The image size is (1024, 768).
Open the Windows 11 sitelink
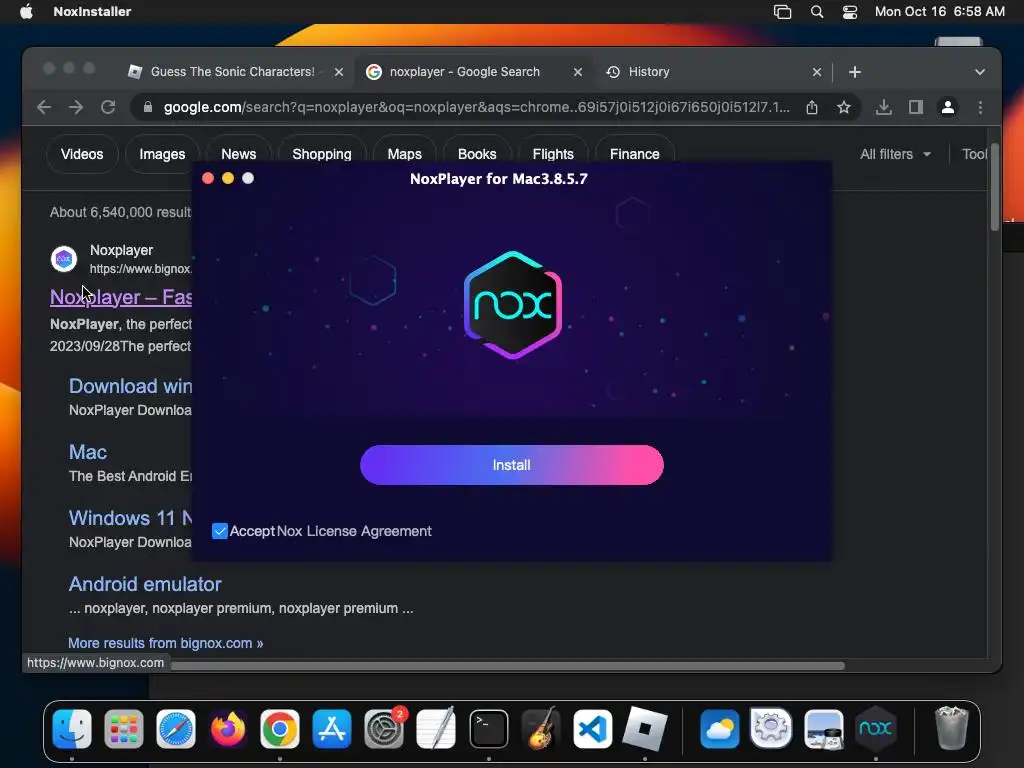coord(131,518)
